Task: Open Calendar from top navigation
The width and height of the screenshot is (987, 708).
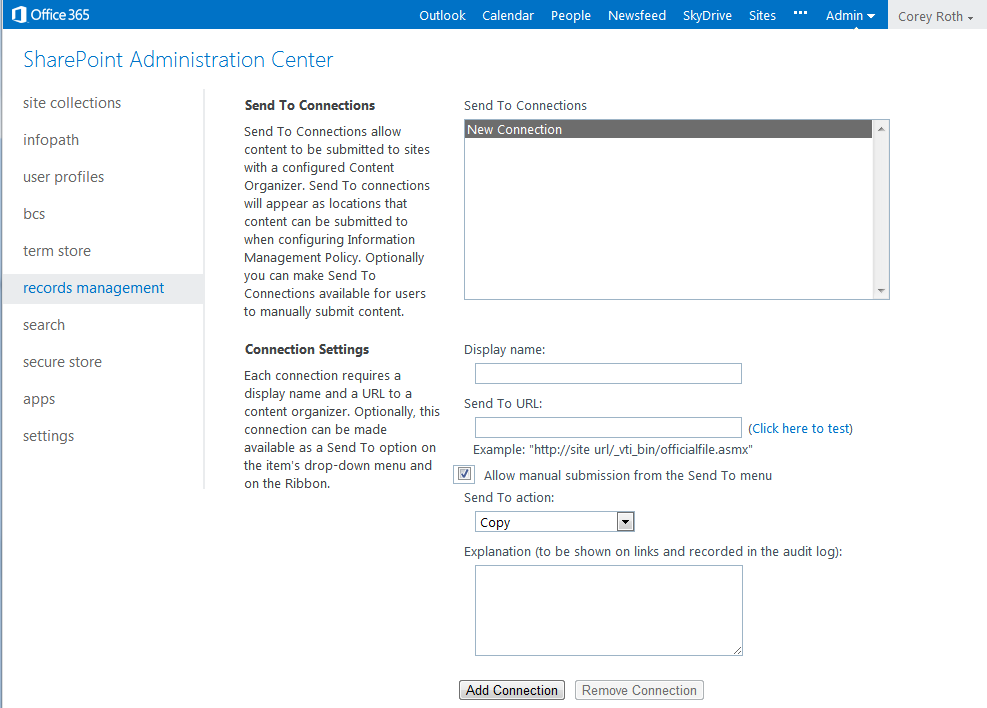Action: point(507,16)
